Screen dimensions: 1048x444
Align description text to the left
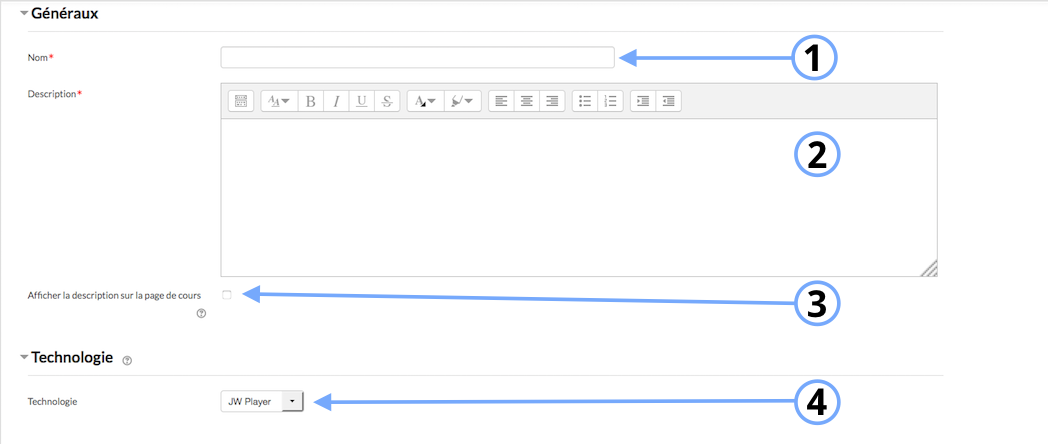pos(501,101)
